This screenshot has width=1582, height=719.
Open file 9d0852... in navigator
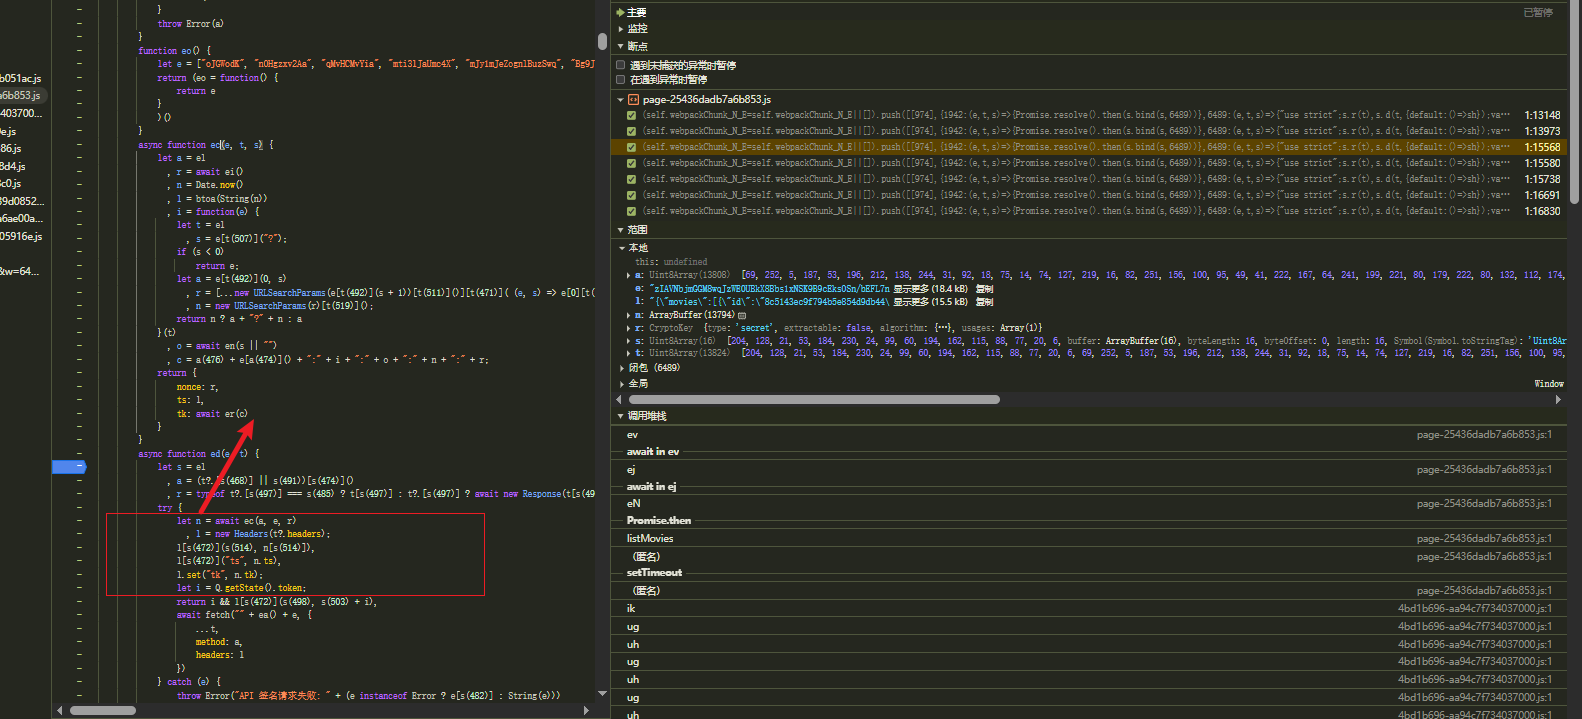pyautogui.click(x=22, y=201)
